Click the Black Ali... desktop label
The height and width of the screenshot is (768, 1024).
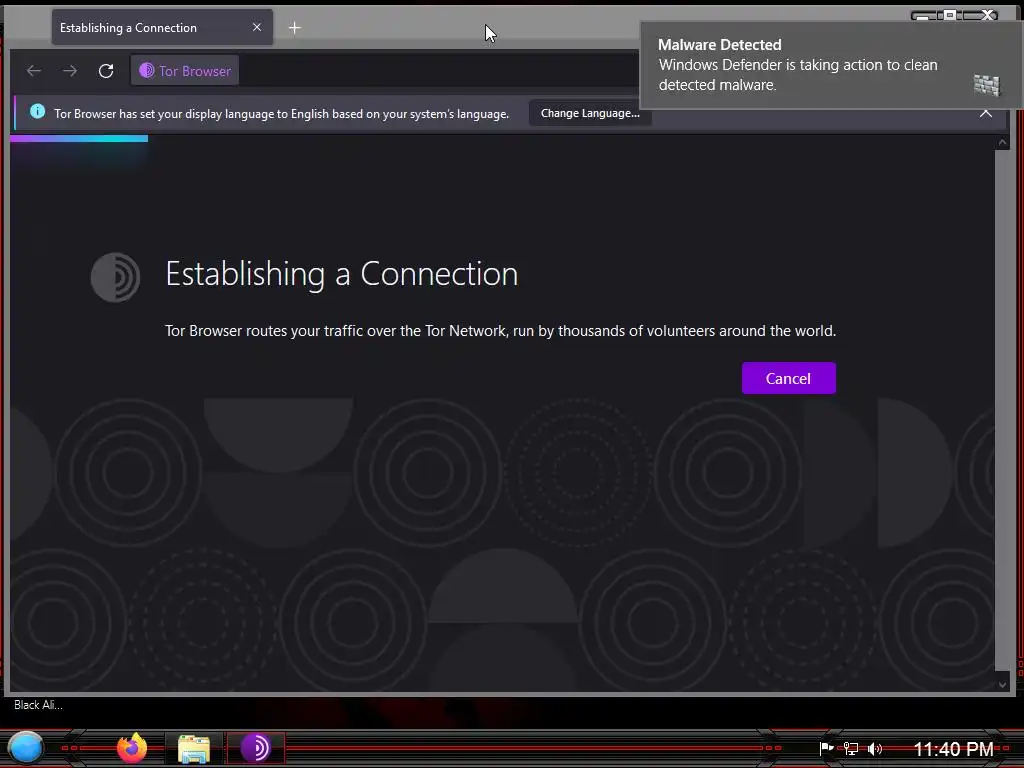click(x=39, y=705)
